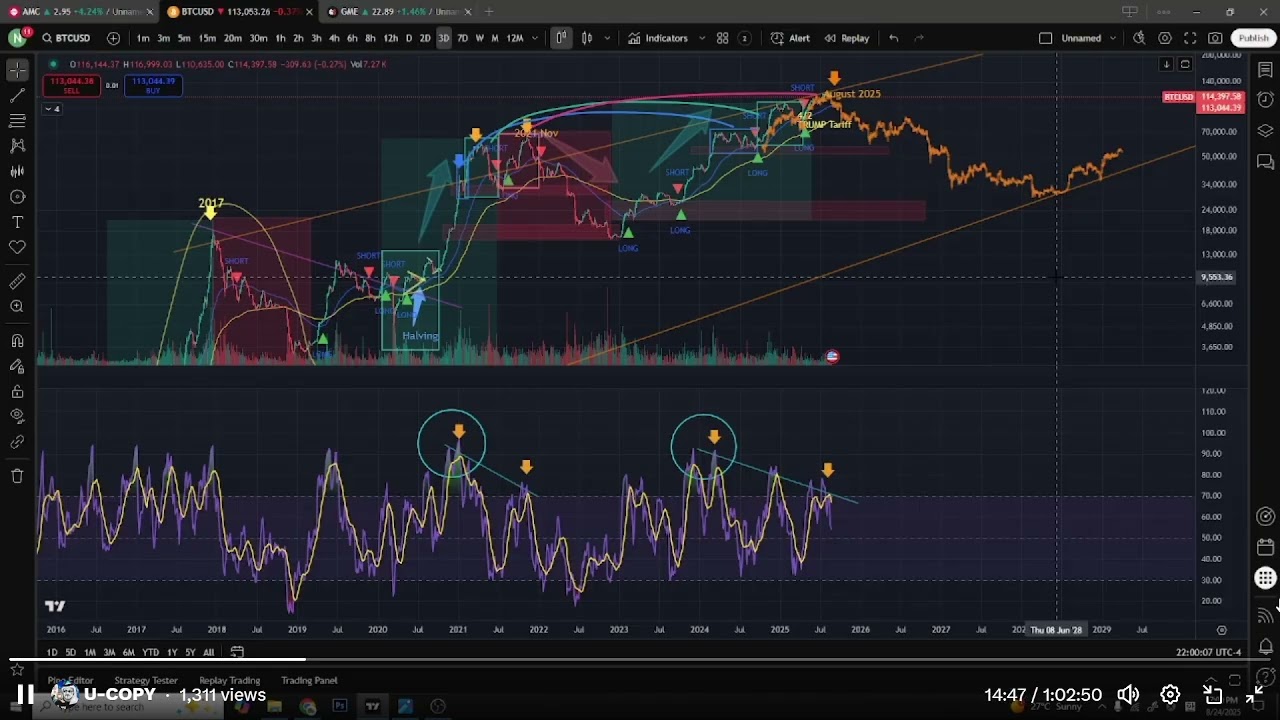This screenshot has width=1280, height=720.
Task: Expand the timeframe interval dropdown
Action: pyautogui.click(x=535, y=38)
